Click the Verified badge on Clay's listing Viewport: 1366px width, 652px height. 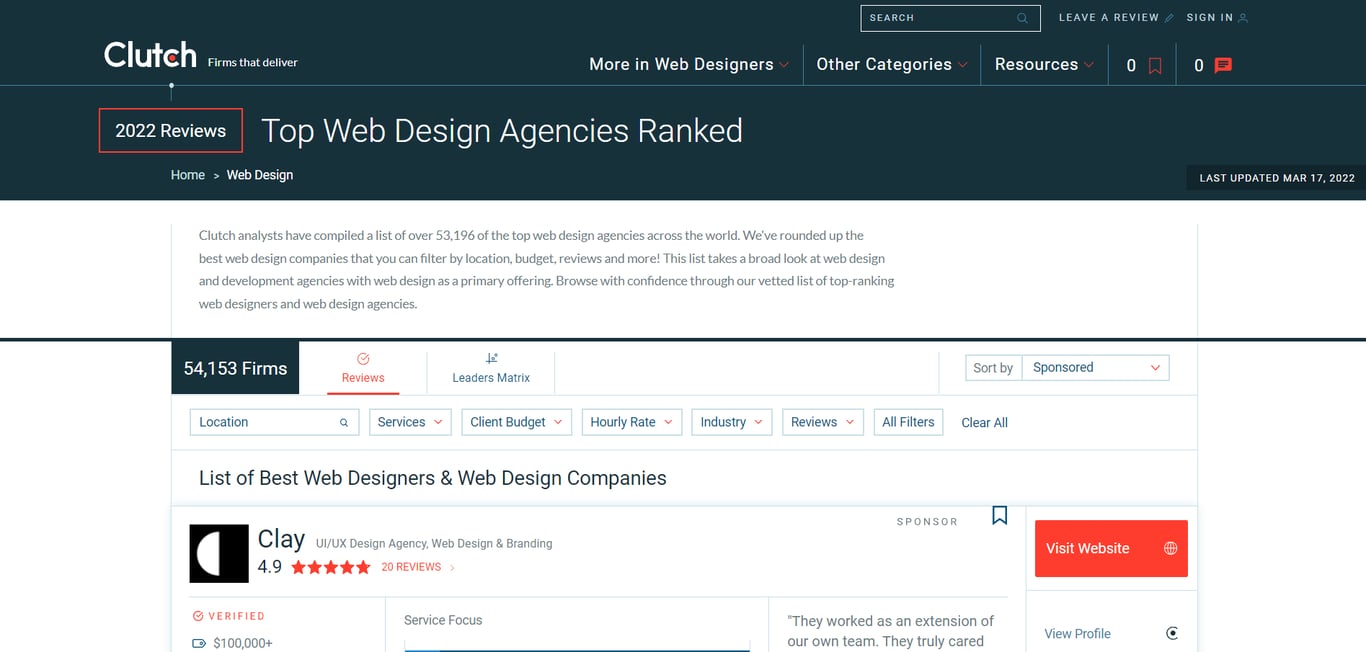tap(229, 615)
